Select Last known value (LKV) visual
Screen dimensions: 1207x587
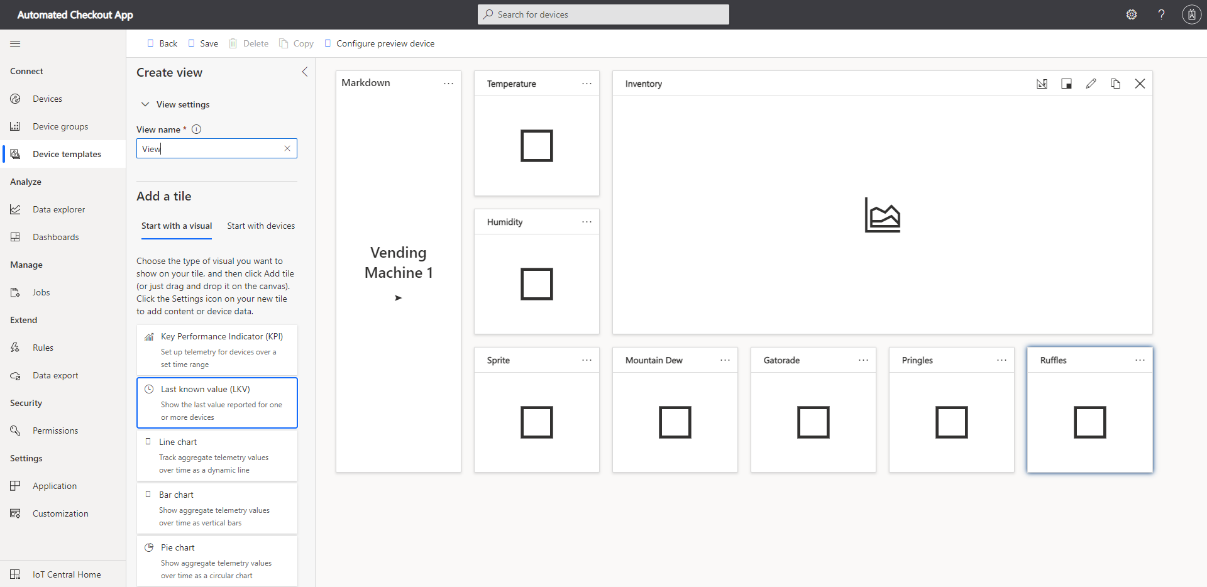[217, 403]
